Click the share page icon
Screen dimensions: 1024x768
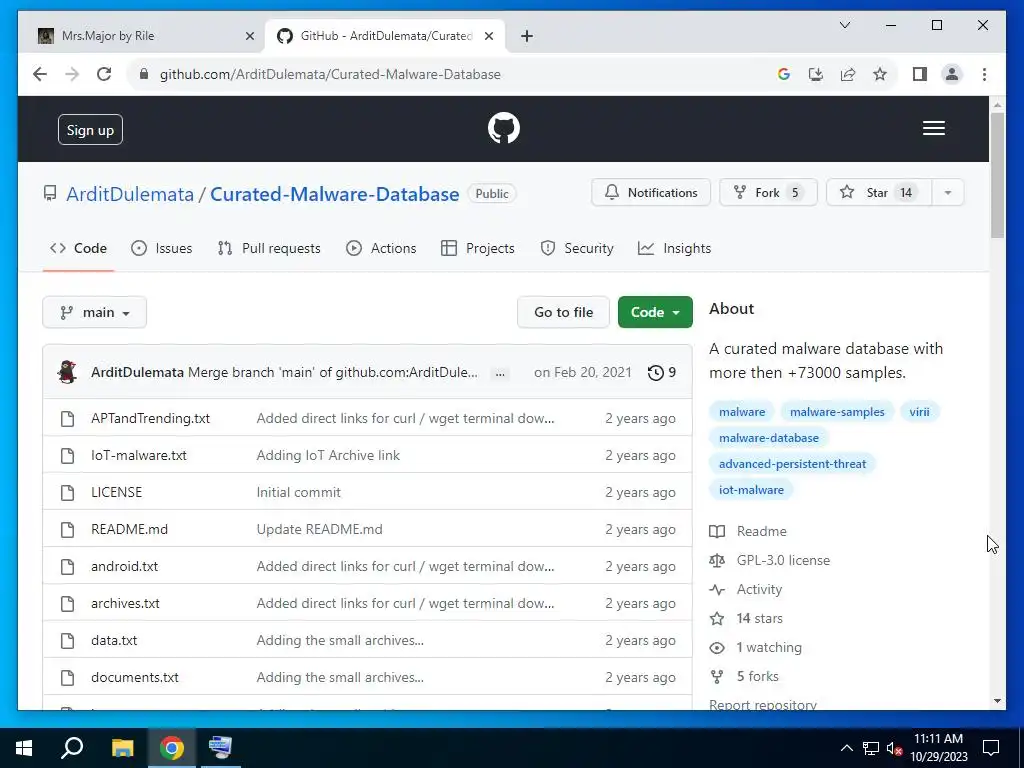848,74
